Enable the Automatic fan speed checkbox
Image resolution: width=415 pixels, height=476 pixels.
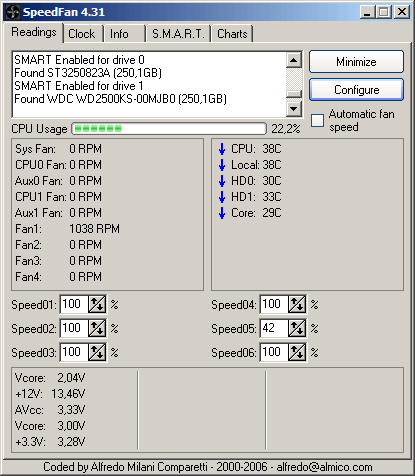[317, 120]
